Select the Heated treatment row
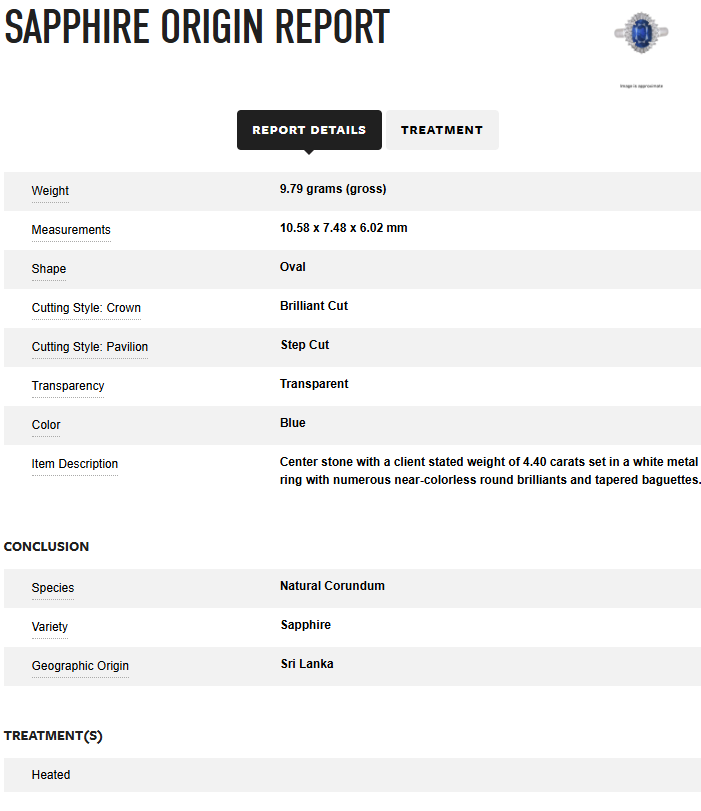 [x=352, y=775]
